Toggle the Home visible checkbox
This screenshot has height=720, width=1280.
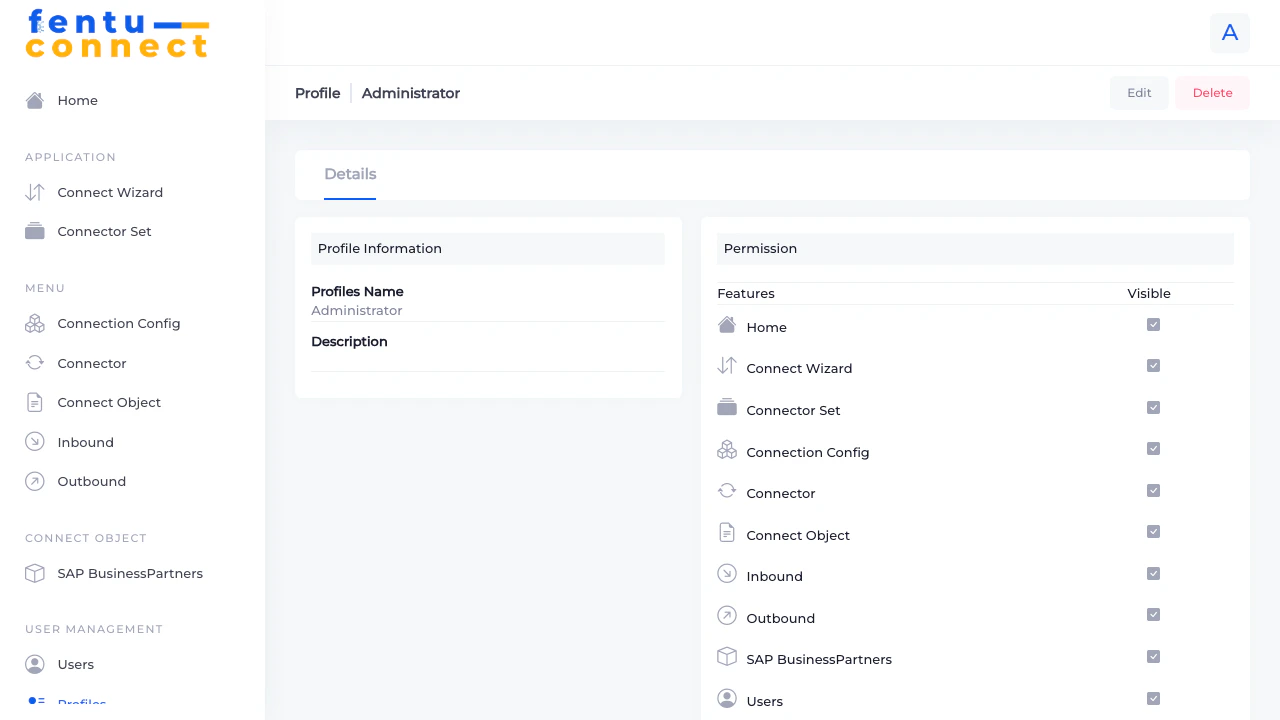(x=1153, y=325)
